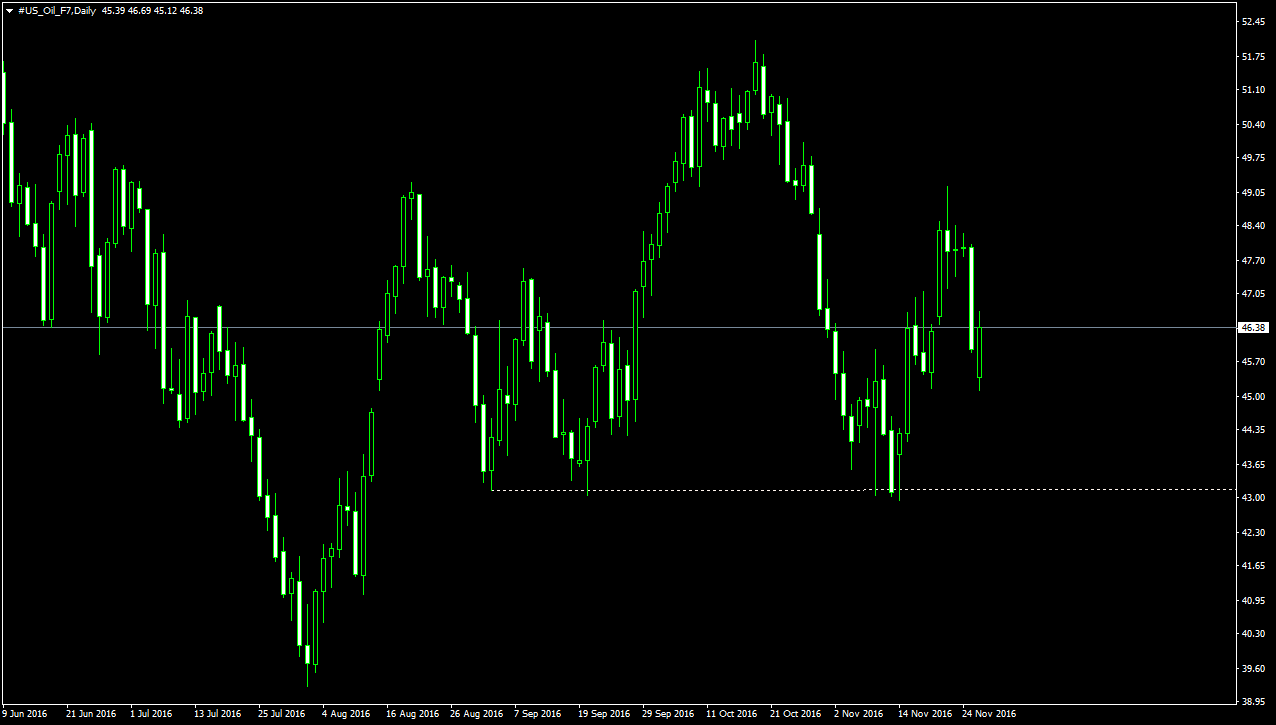Image resolution: width=1276 pixels, height=725 pixels.
Task: Click price scale label 40.95
Action: click(1253, 601)
